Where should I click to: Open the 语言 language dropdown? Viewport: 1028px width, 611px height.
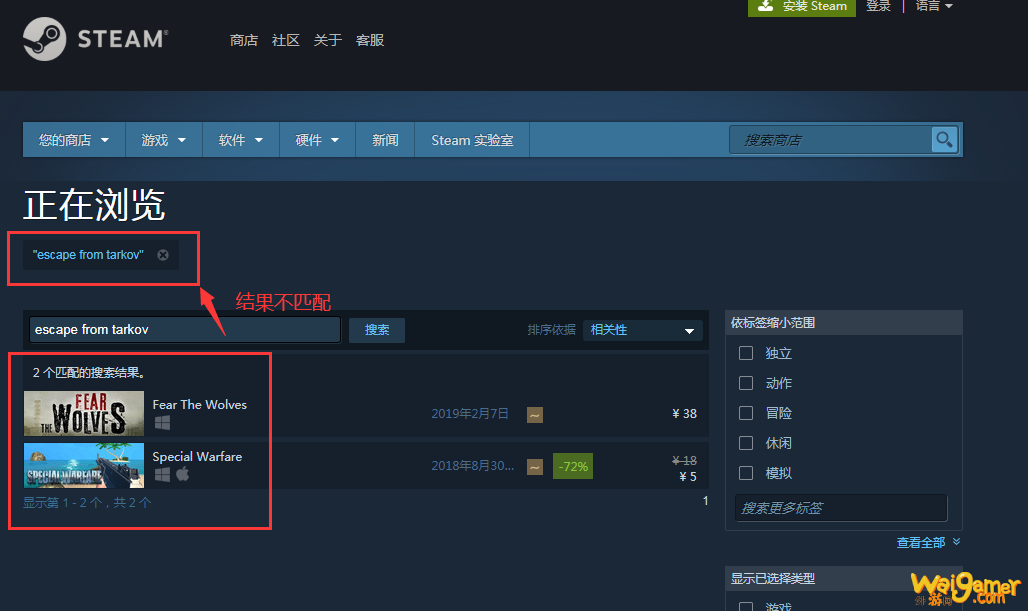pos(934,6)
